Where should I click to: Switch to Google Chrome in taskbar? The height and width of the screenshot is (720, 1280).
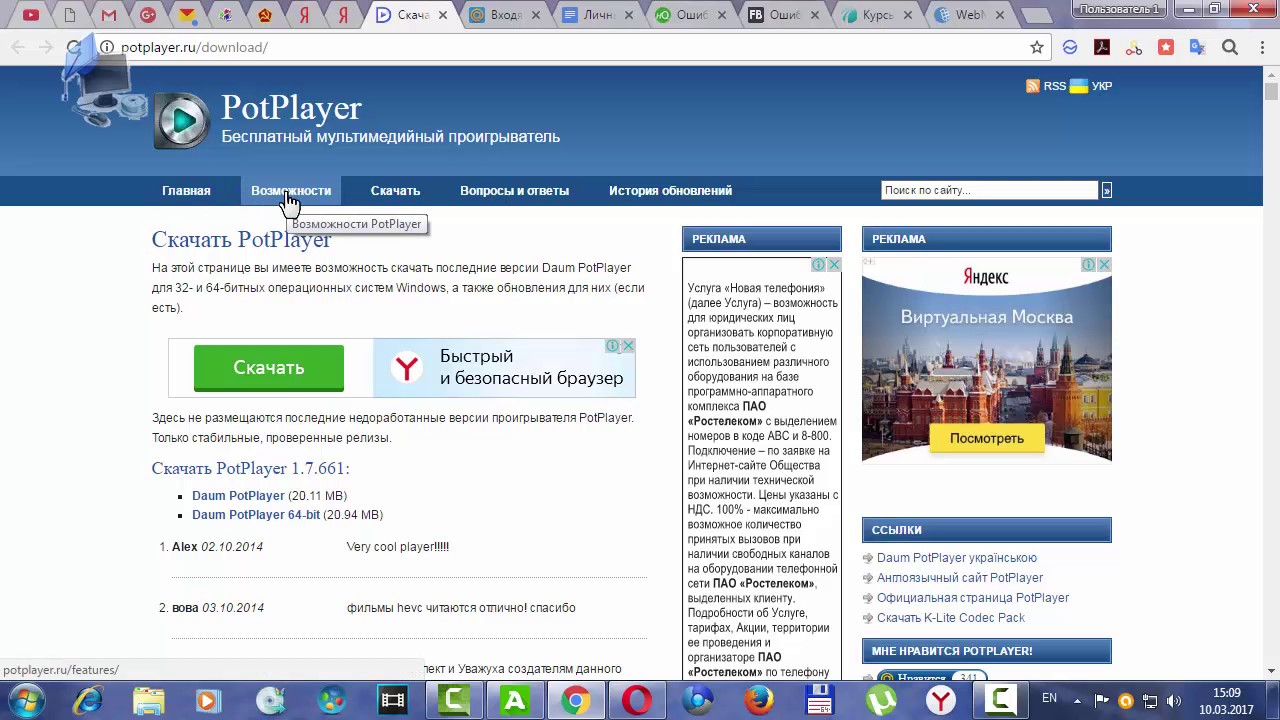click(576, 700)
